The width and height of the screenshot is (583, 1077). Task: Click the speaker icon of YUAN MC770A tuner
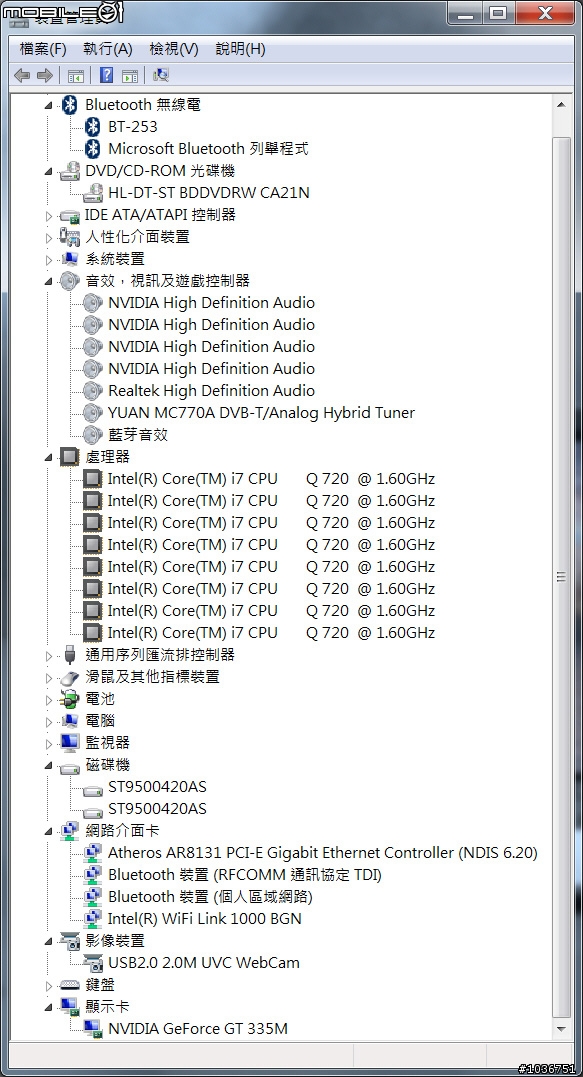(93, 412)
